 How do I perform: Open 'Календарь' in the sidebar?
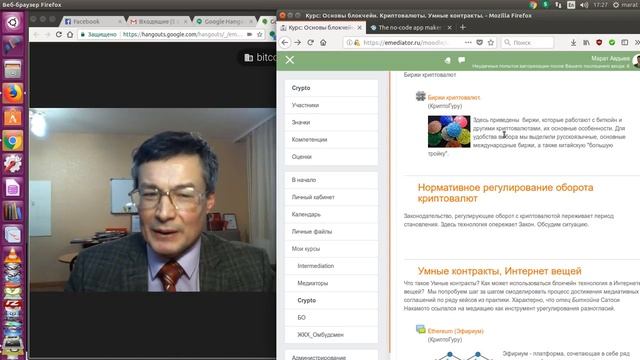pyautogui.click(x=331, y=214)
